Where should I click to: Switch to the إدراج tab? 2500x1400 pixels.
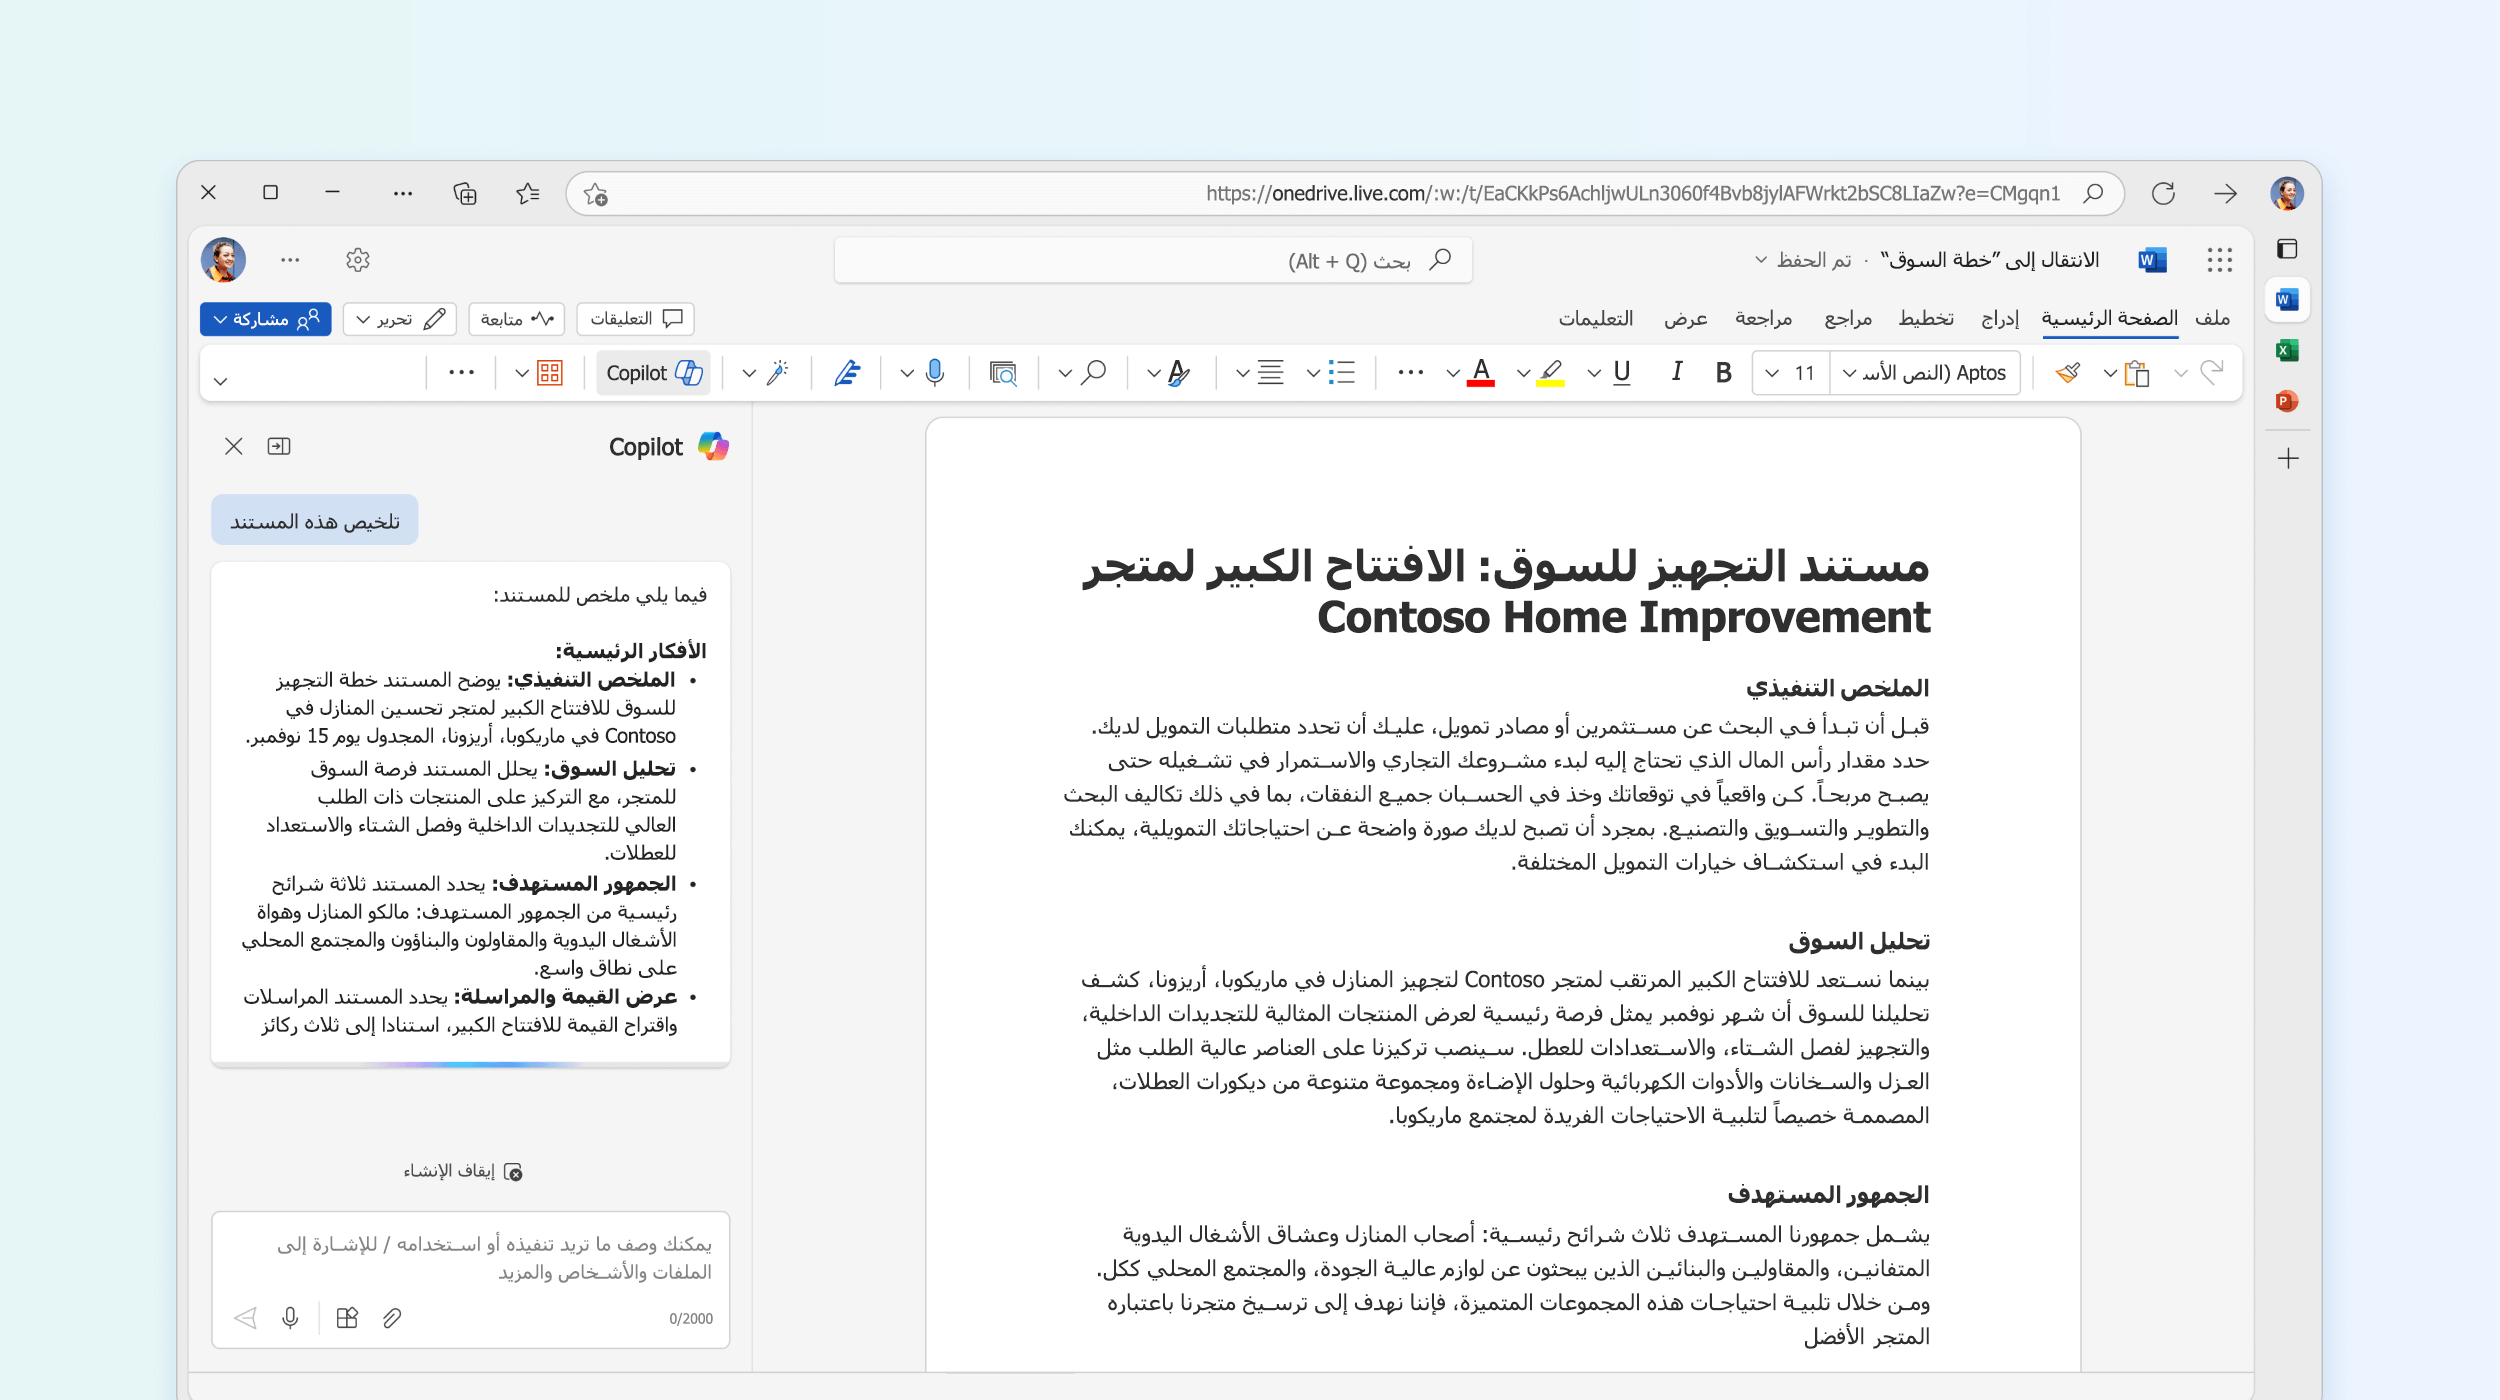(2000, 318)
